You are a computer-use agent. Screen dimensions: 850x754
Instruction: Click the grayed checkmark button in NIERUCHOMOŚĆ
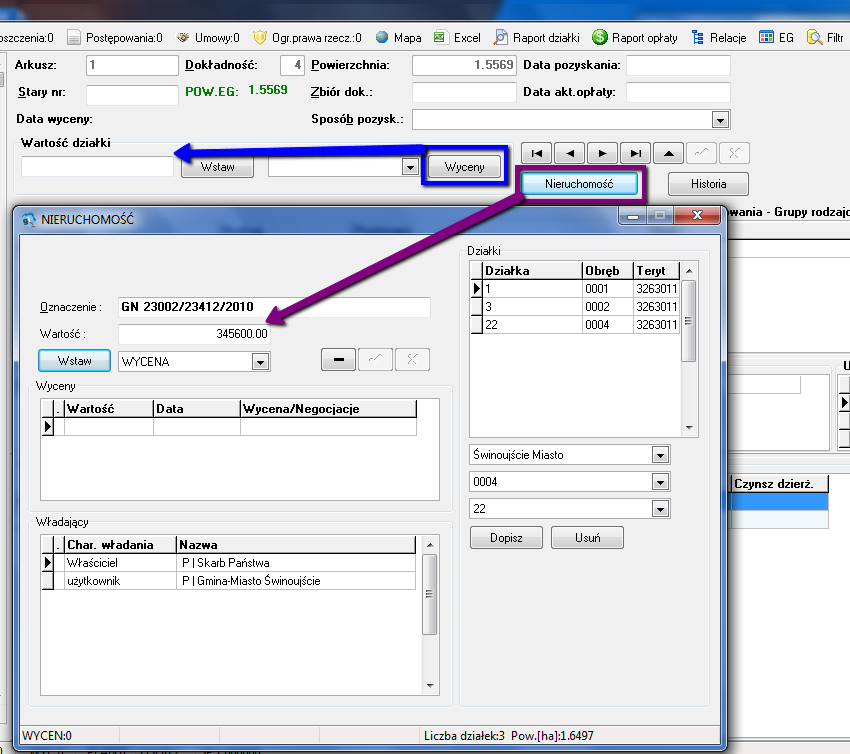pos(375,359)
